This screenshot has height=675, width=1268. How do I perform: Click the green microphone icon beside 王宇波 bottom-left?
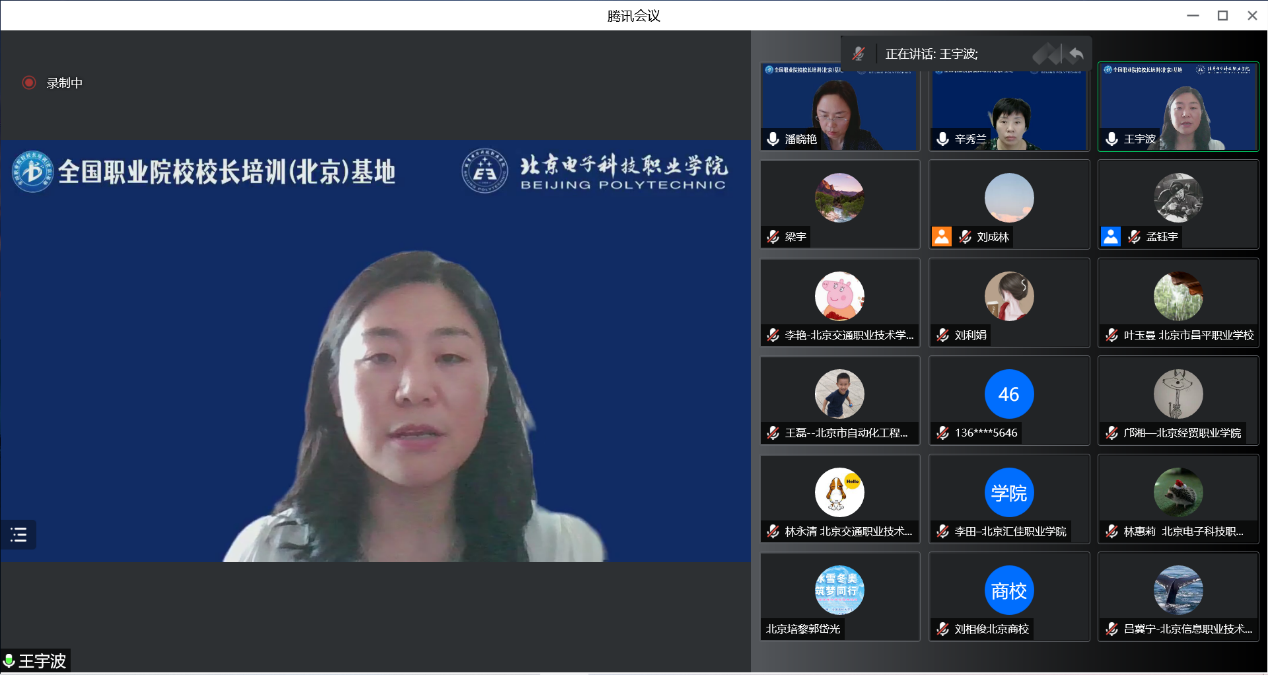[x=9, y=661]
